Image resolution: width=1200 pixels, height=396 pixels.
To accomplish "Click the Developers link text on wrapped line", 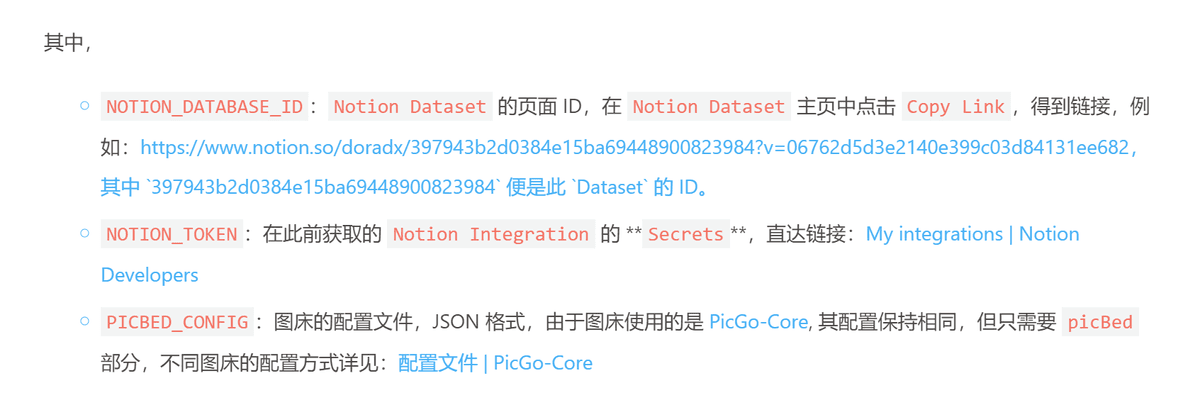I will coord(149,275).
